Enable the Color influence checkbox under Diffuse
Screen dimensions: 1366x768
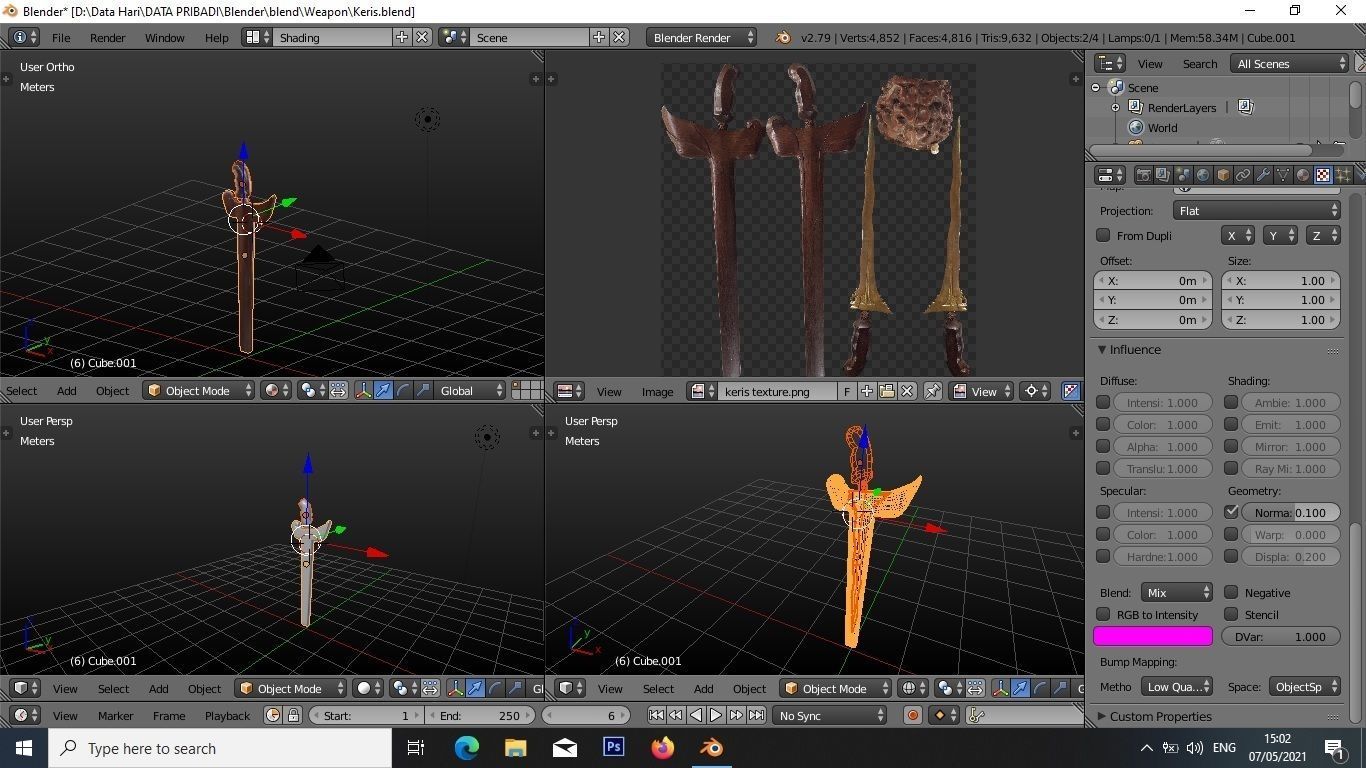pyautogui.click(x=1103, y=424)
